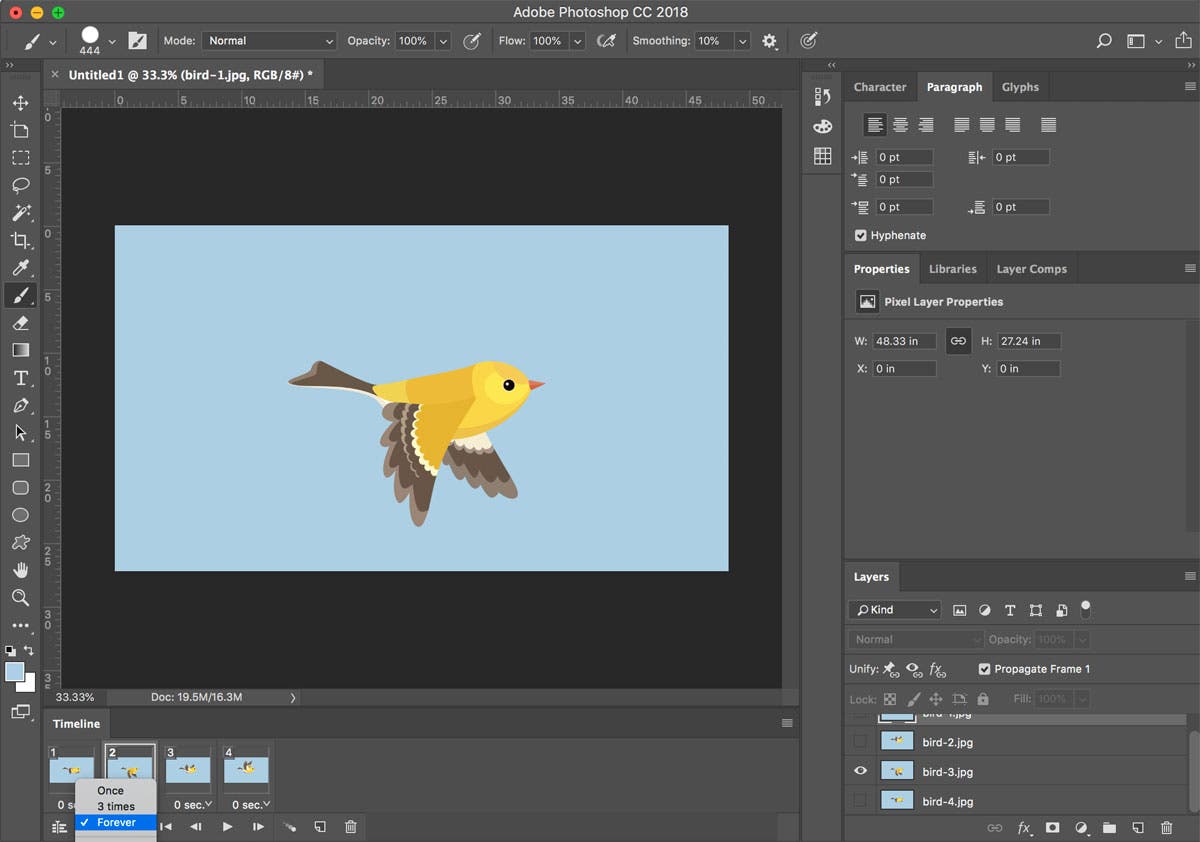Click the tween animation frames icon
Viewport: 1200px width, 842px height.
pyautogui.click(x=289, y=827)
